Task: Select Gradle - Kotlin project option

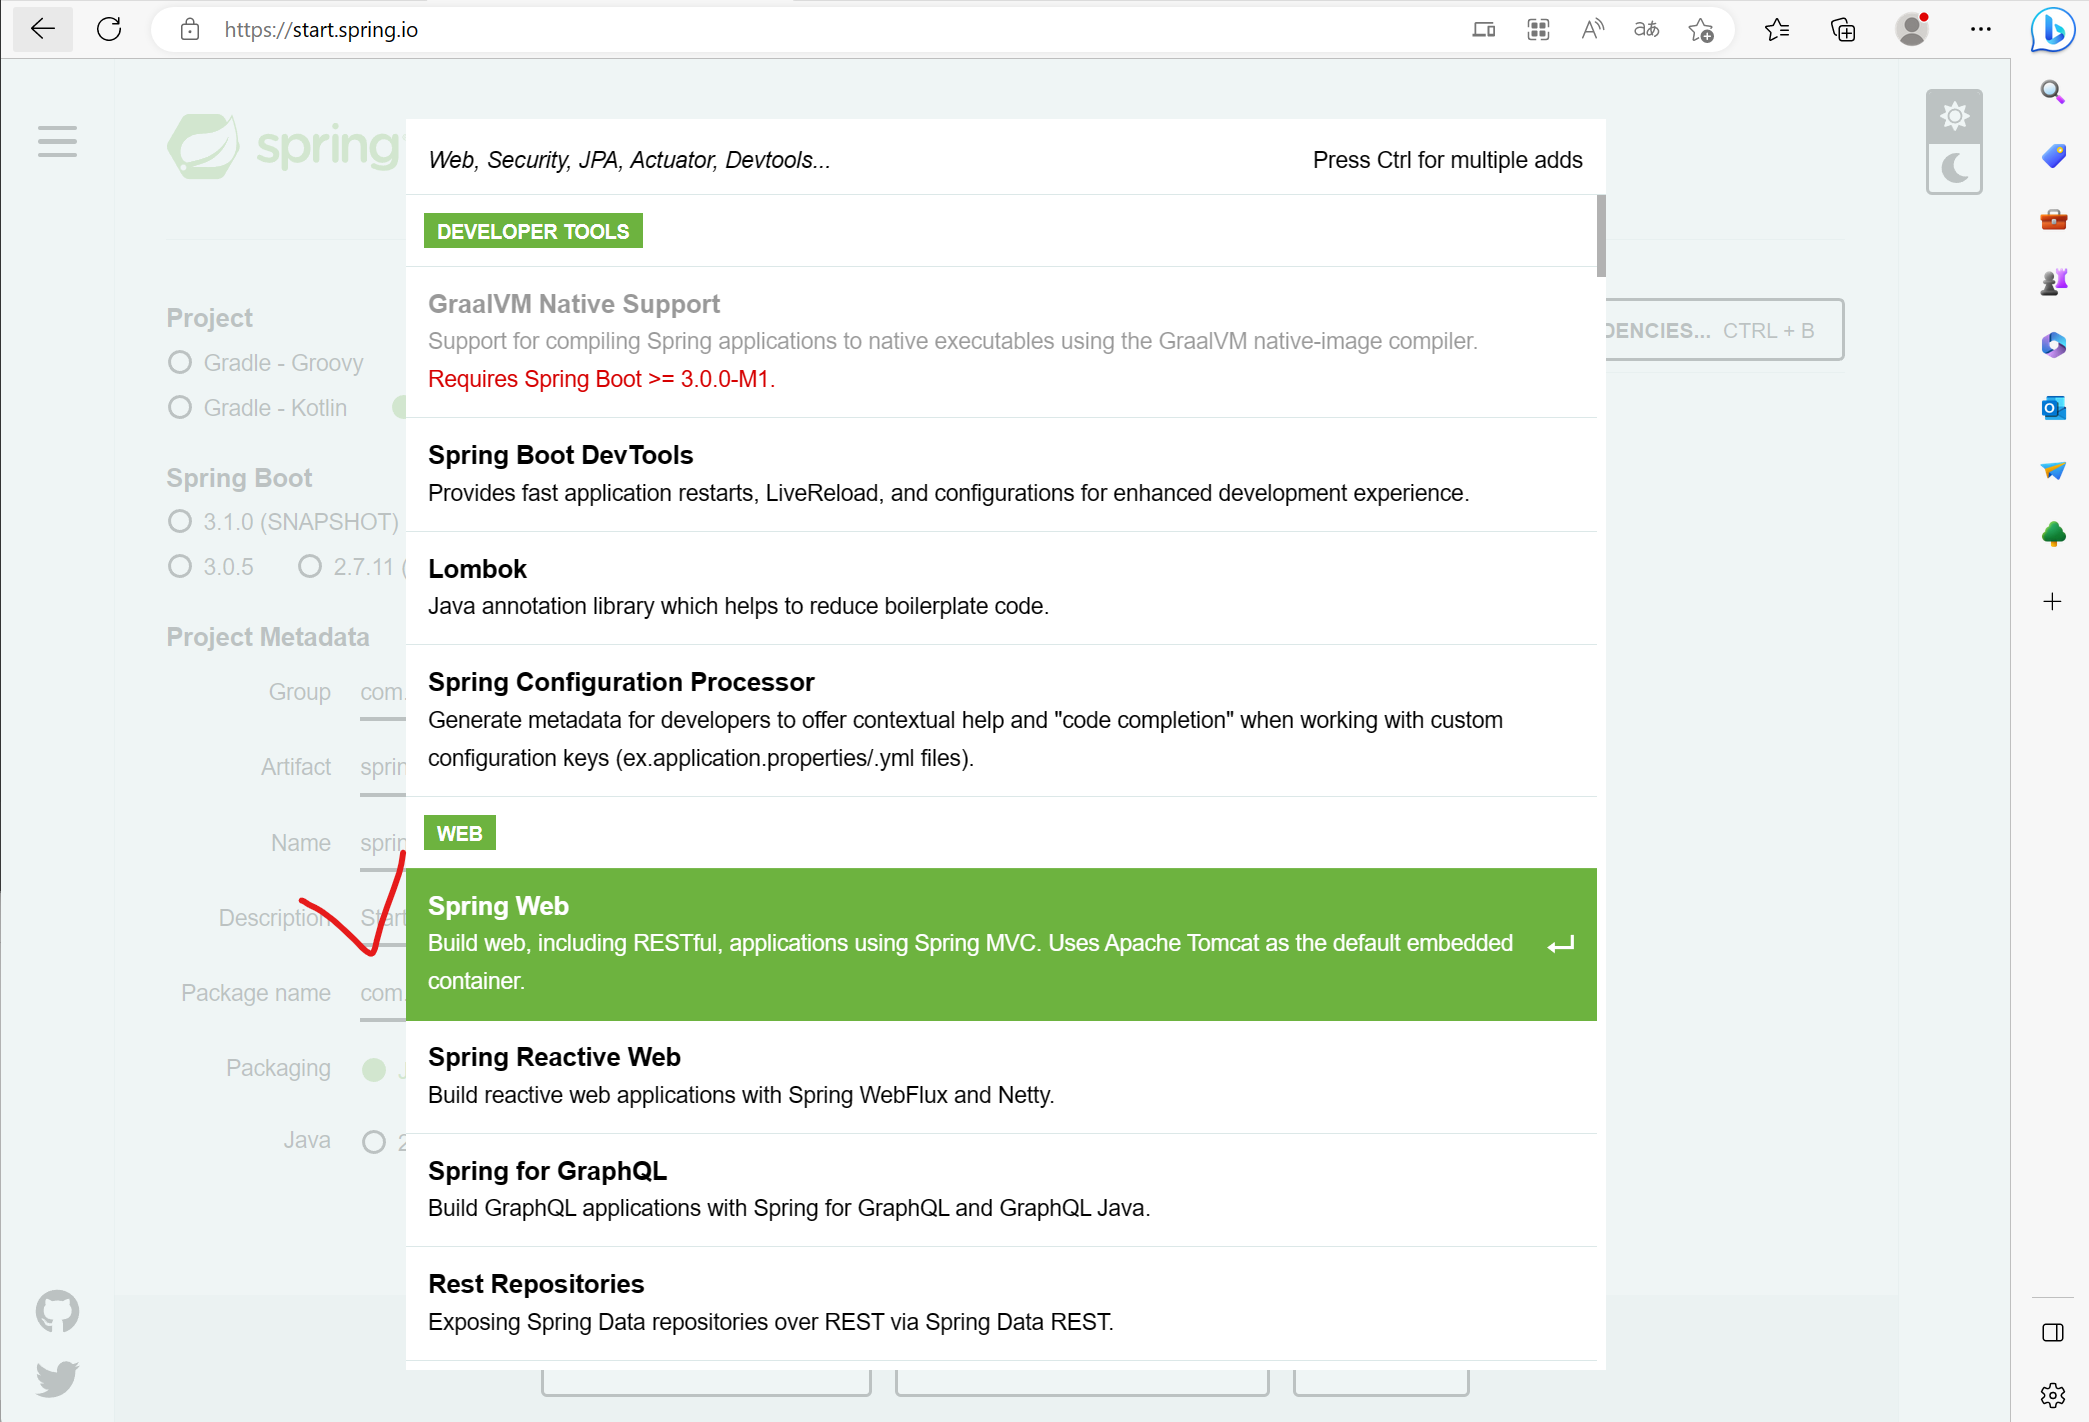Action: [180, 407]
